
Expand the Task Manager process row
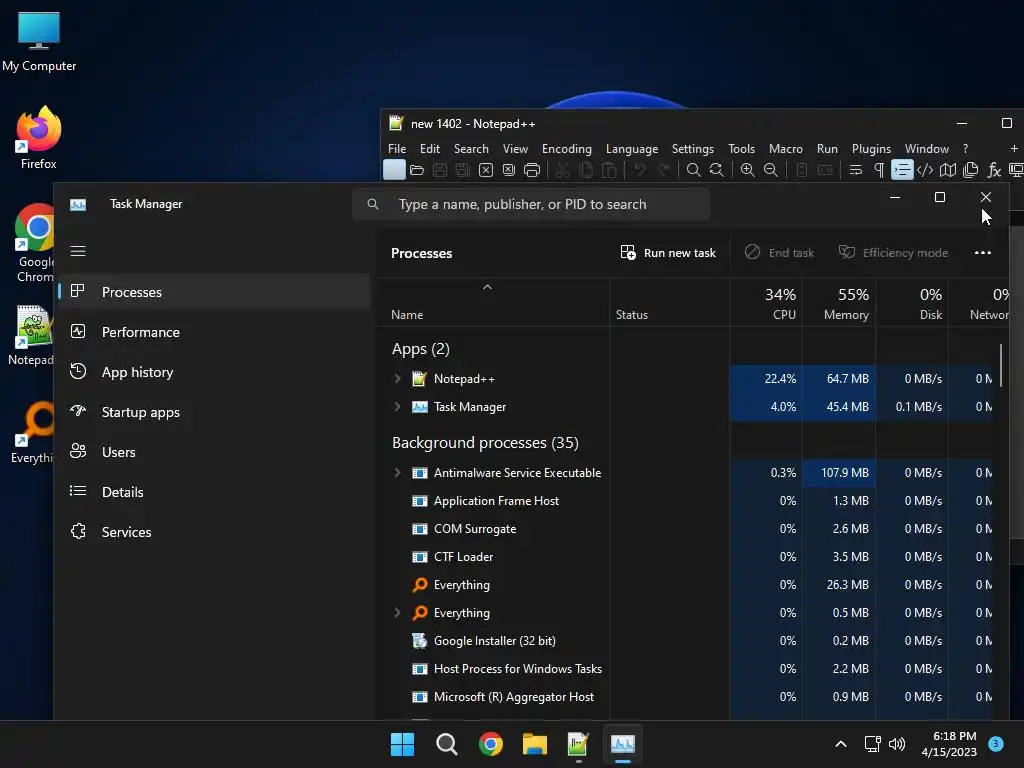(x=397, y=406)
